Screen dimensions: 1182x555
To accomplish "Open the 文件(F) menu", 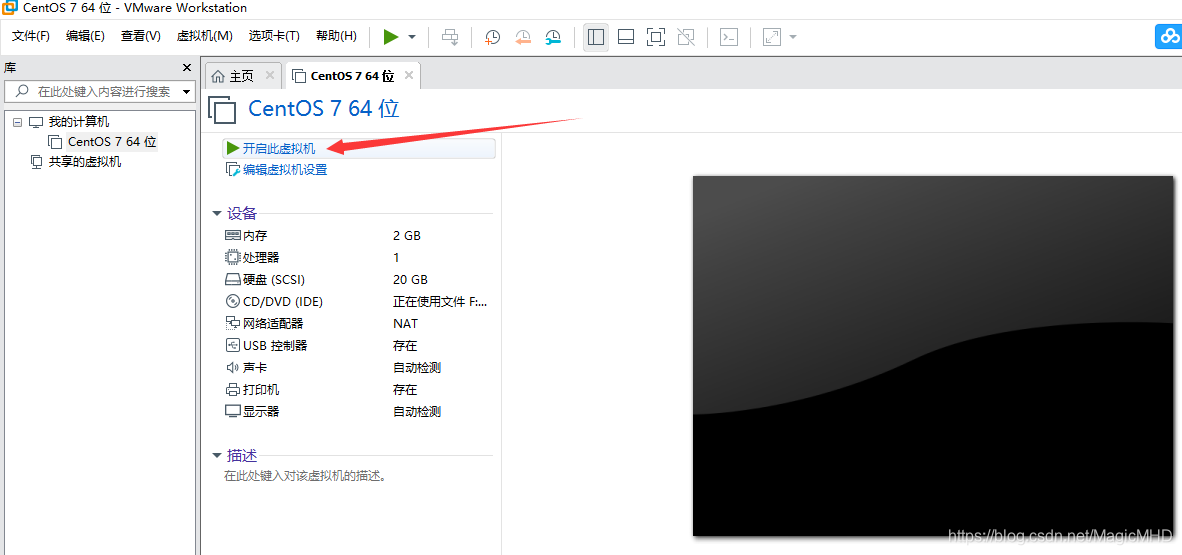I will click(31, 36).
